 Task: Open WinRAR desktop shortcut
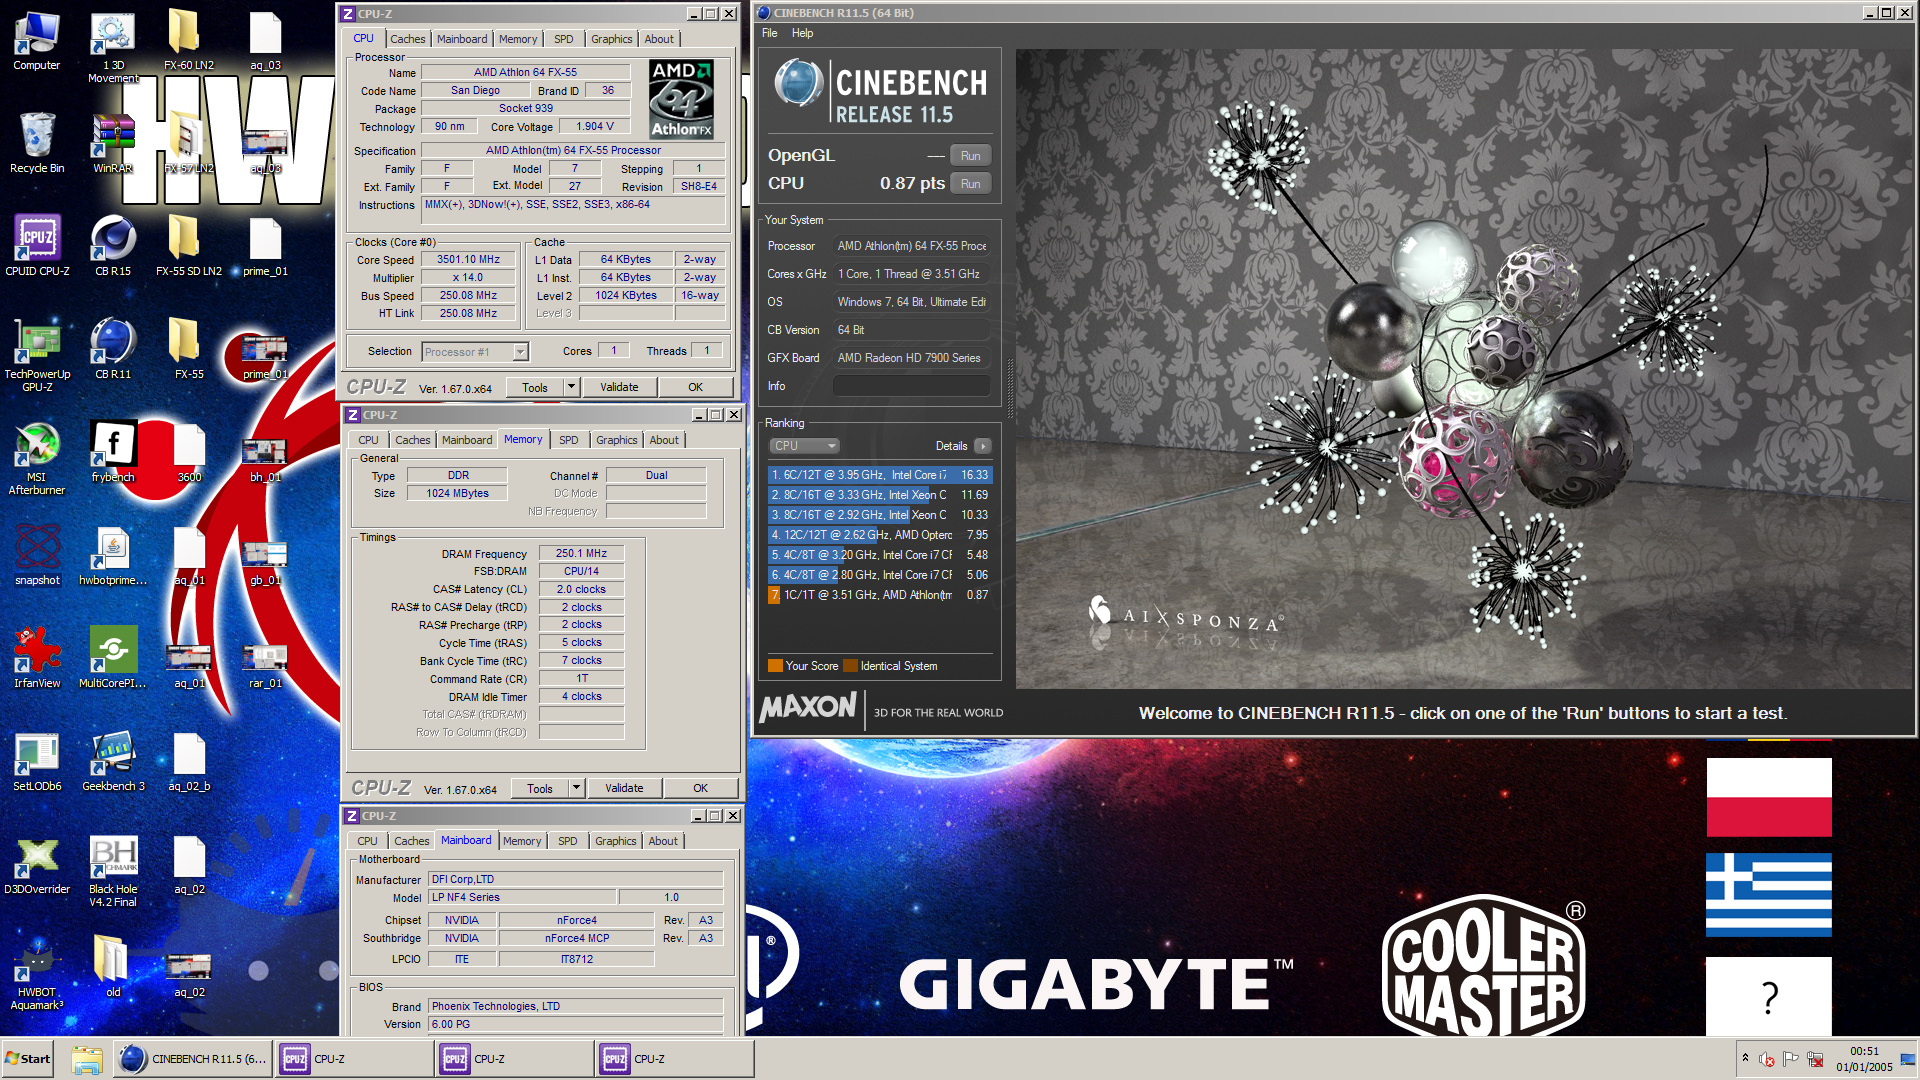[x=113, y=144]
